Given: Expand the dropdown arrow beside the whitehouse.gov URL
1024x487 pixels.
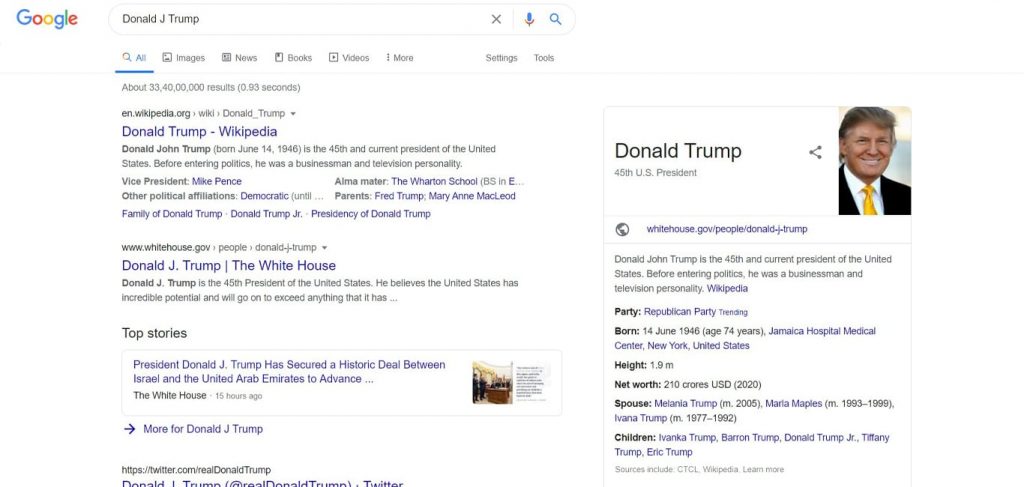Looking at the screenshot, I should [x=324, y=248].
